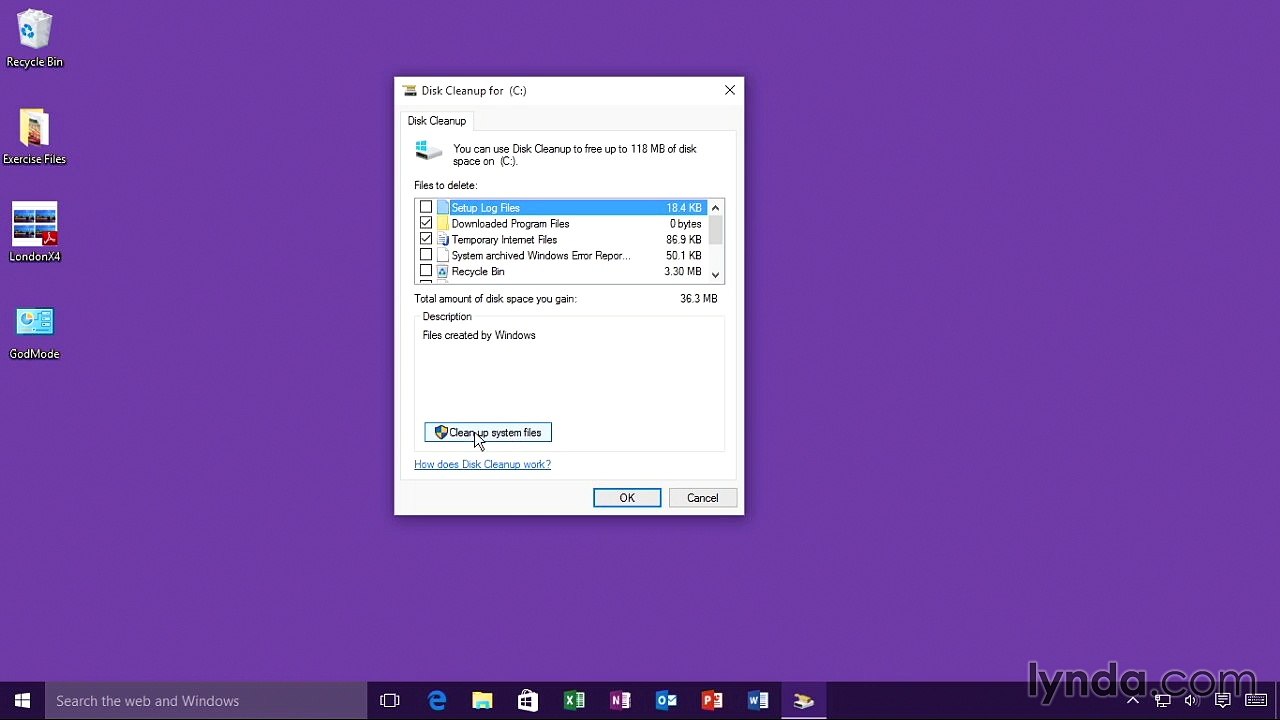Uncheck the Downloaded Program Files checkbox
This screenshot has height=720, width=1280.
tap(426, 224)
